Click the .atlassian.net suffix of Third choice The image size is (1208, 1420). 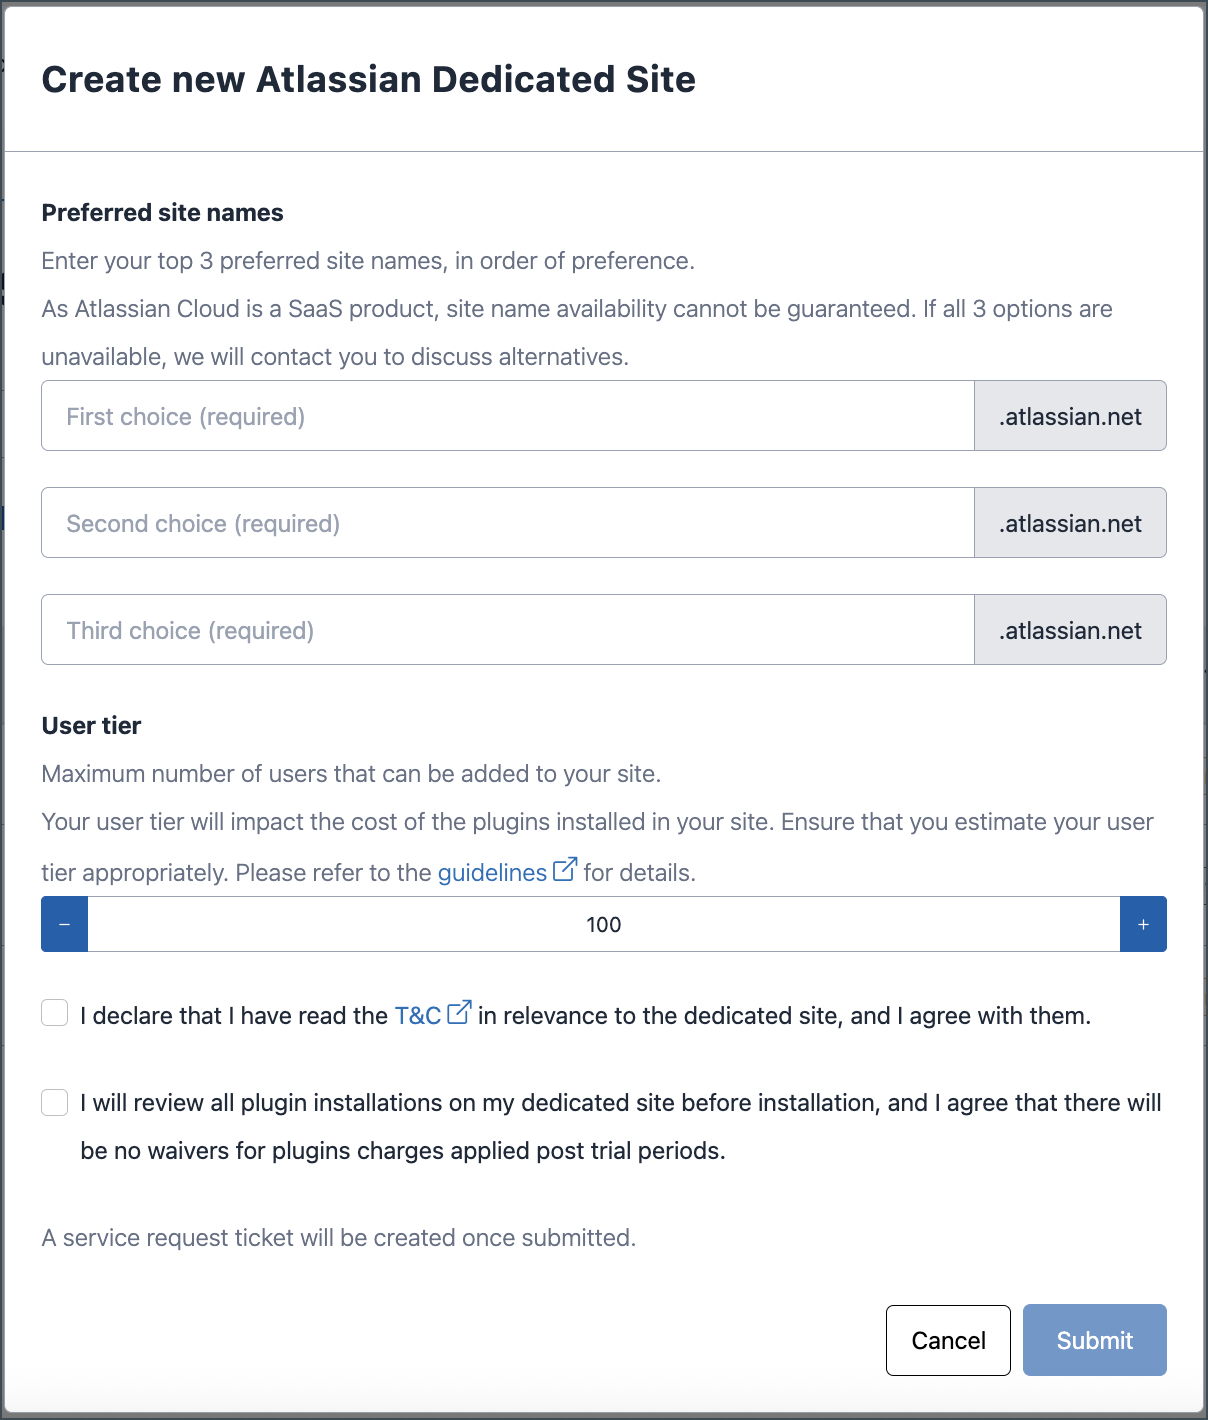coord(1070,630)
